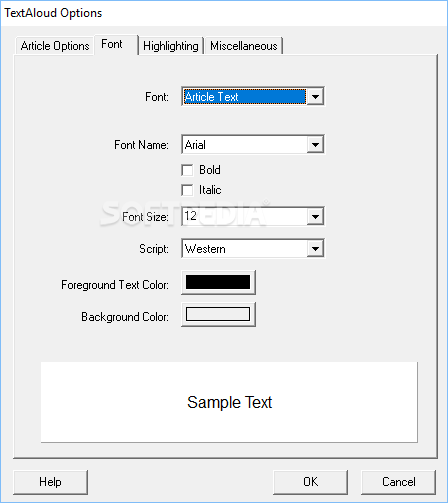Click the Help button
Viewport: 448px width, 503px height.
point(50,482)
